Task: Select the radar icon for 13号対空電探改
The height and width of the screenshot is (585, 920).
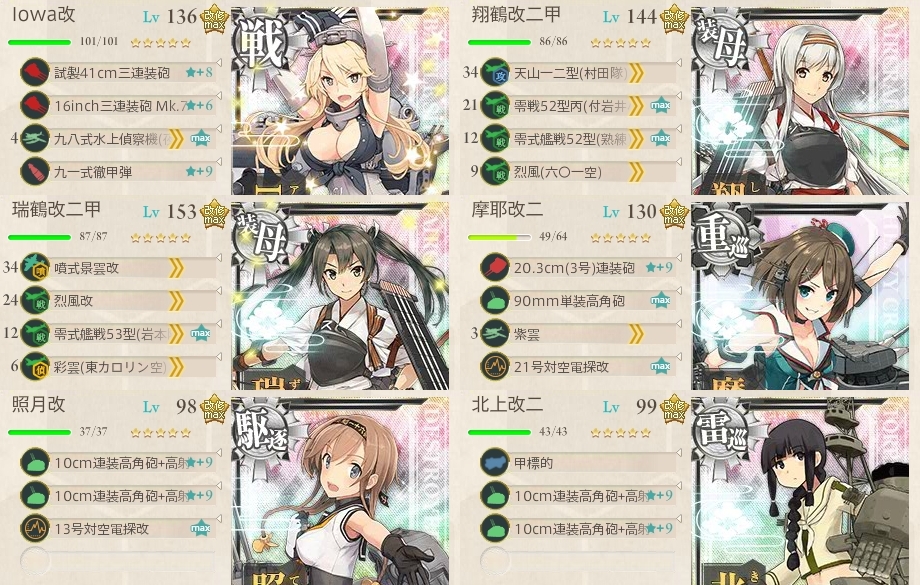Action: tap(35, 528)
